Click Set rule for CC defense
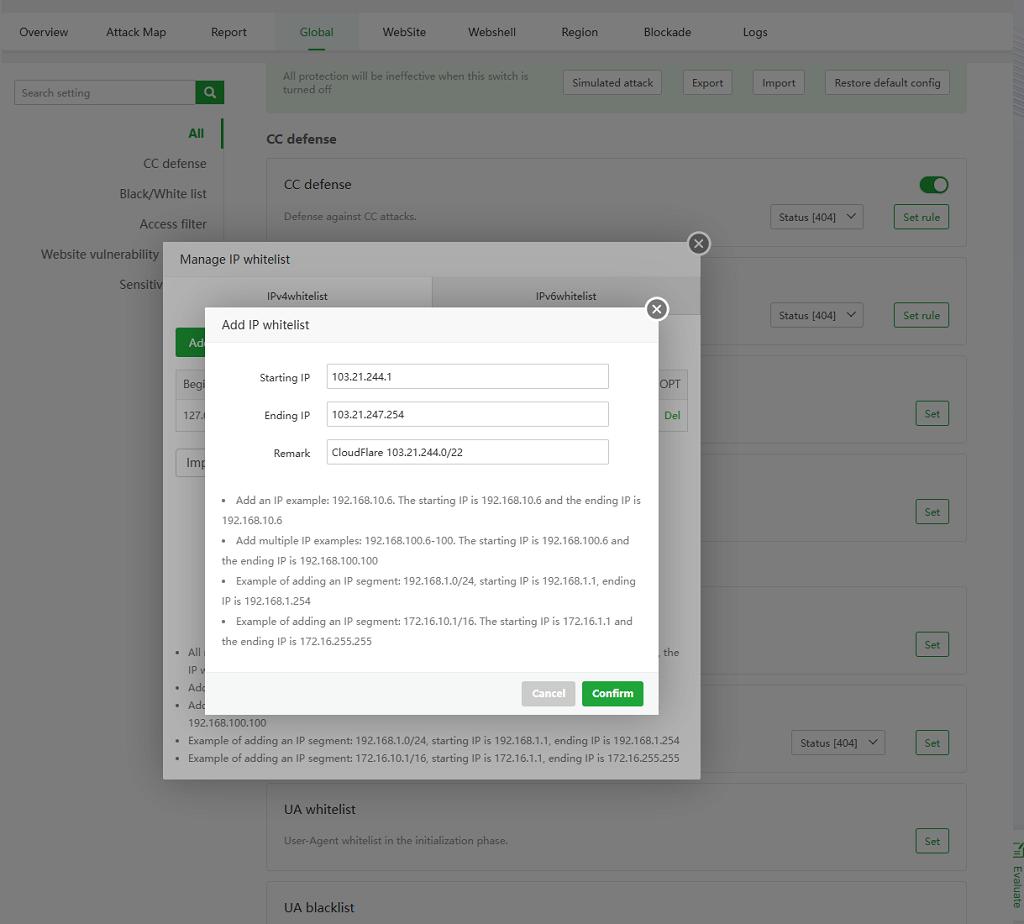Image resolution: width=1024 pixels, height=924 pixels. 921,217
